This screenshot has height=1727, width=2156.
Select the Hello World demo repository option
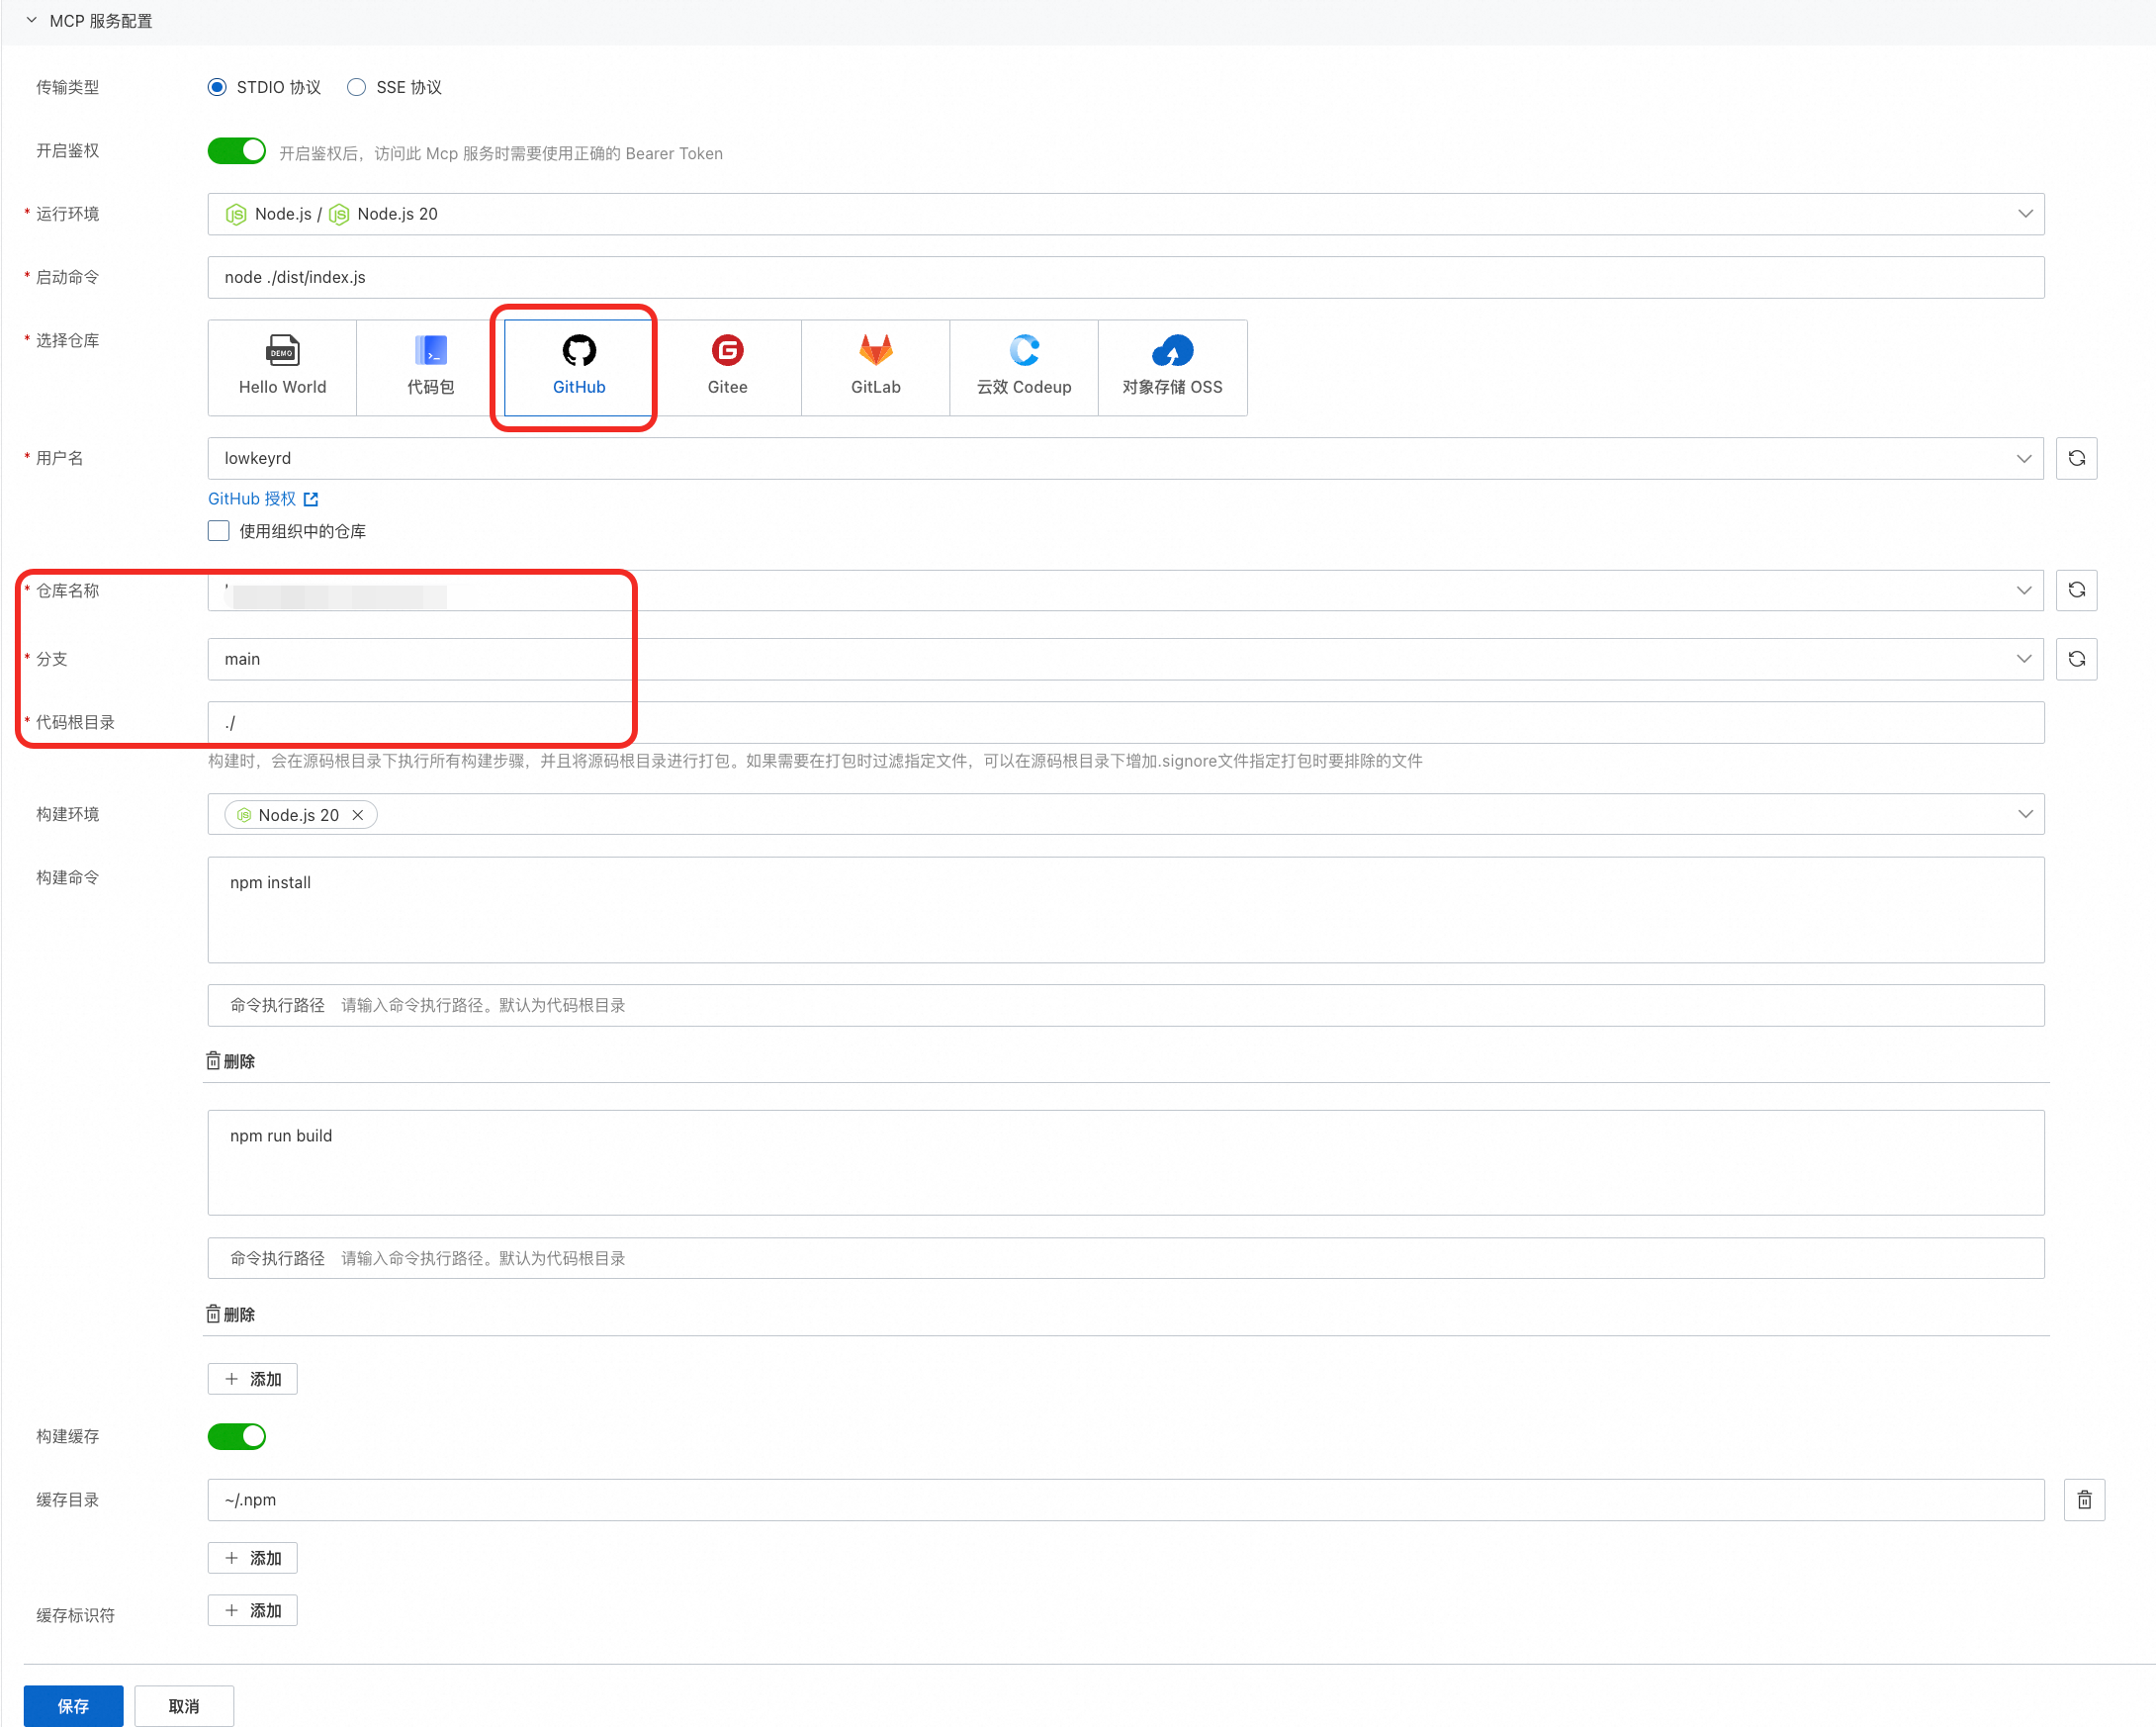[282, 367]
